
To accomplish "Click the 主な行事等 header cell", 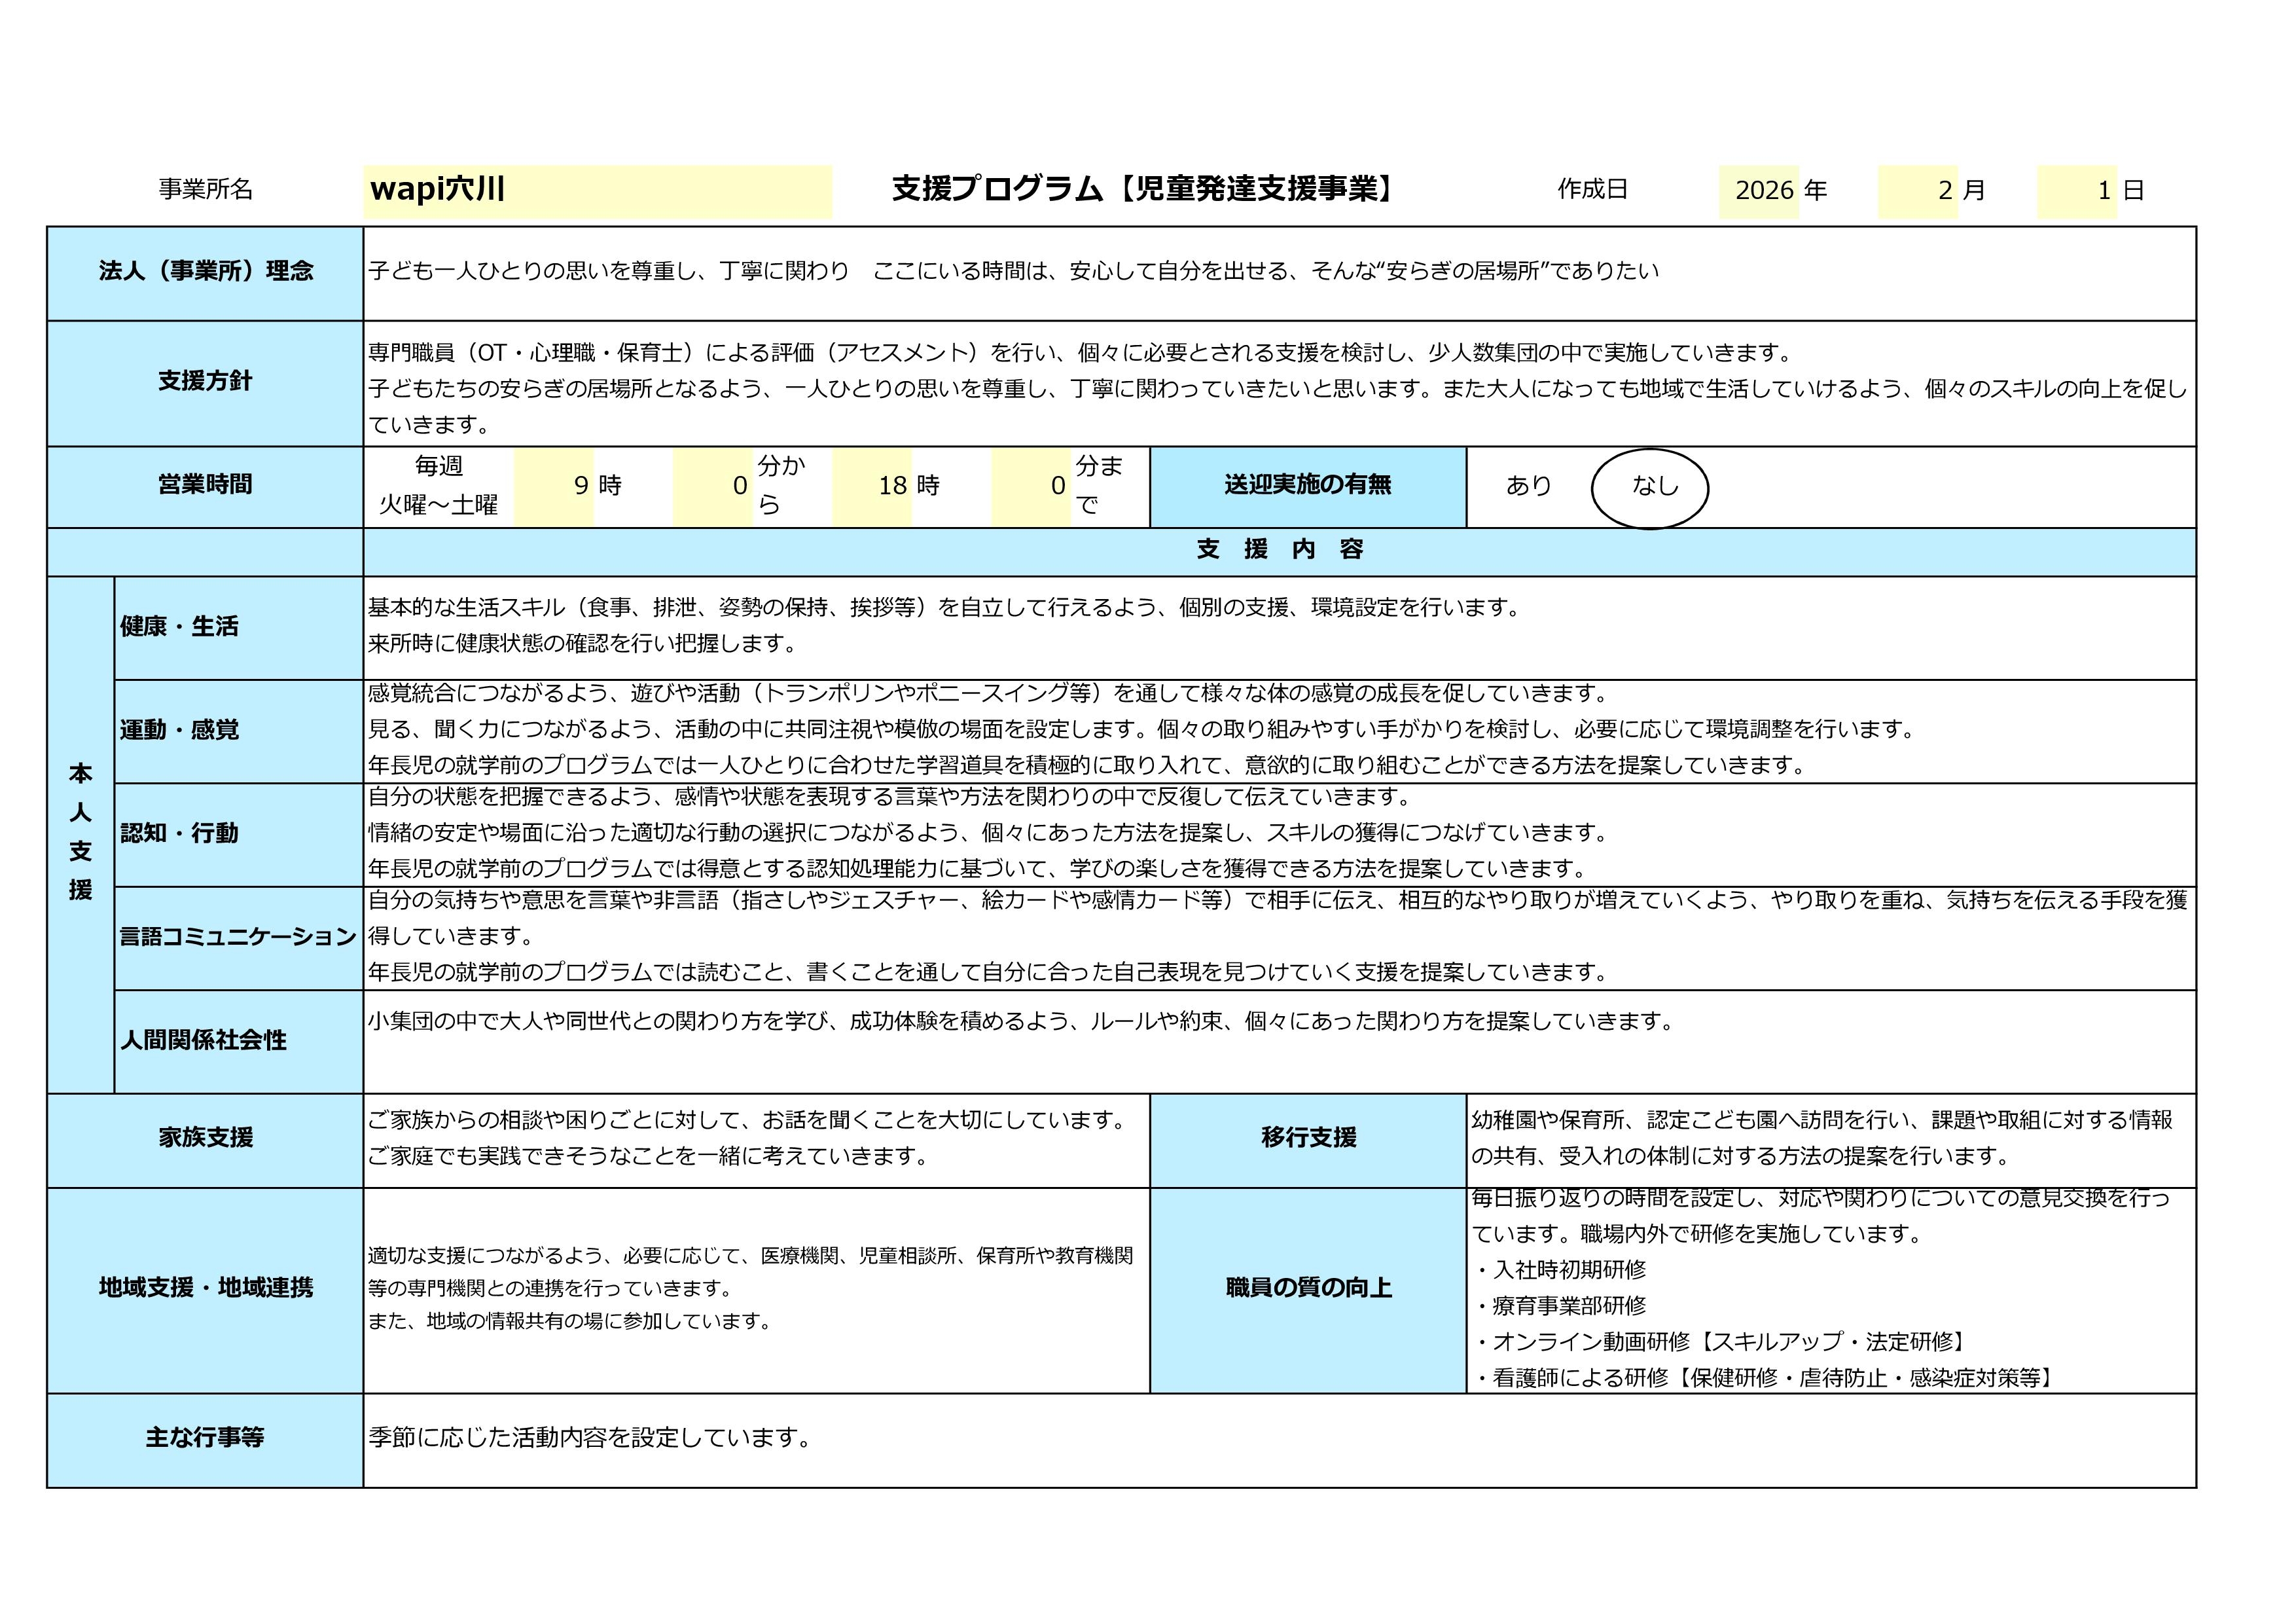I will pos(205,1439).
